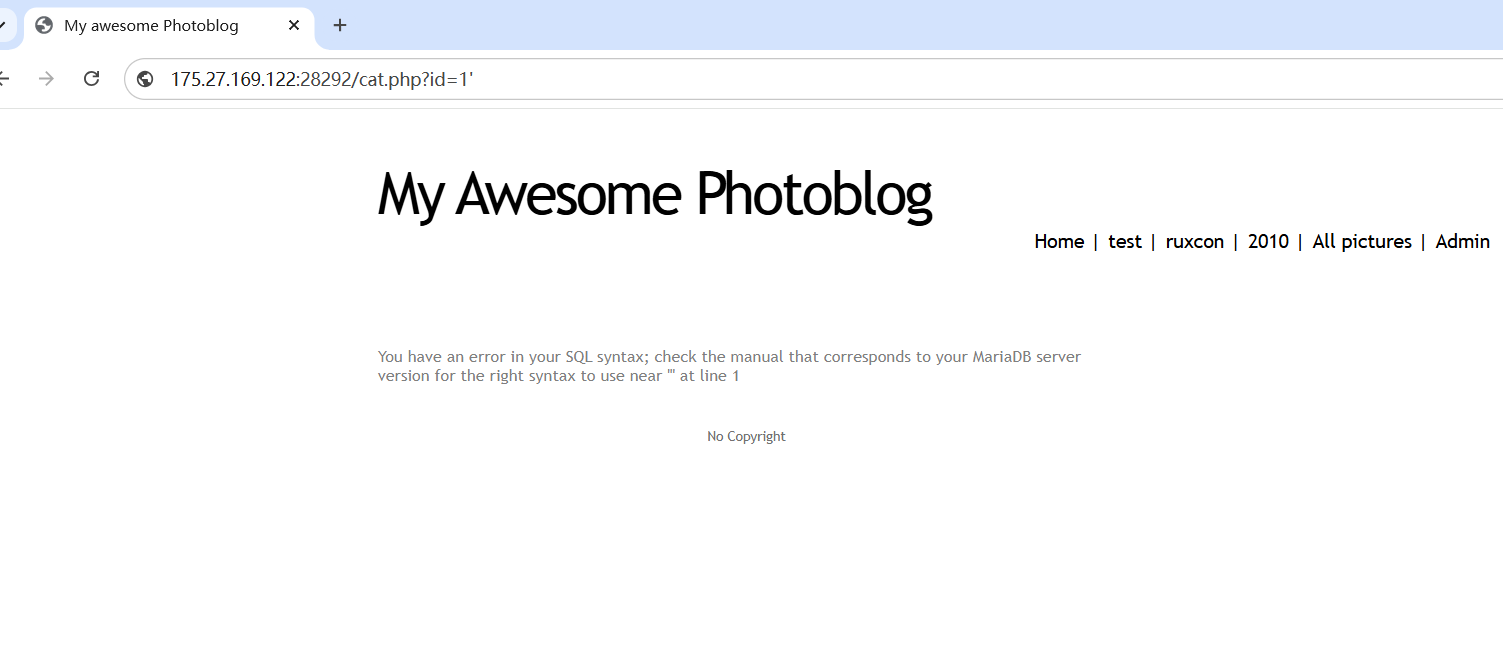Visit the 2010 category link
This screenshot has width=1503, height=662.
1268,241
